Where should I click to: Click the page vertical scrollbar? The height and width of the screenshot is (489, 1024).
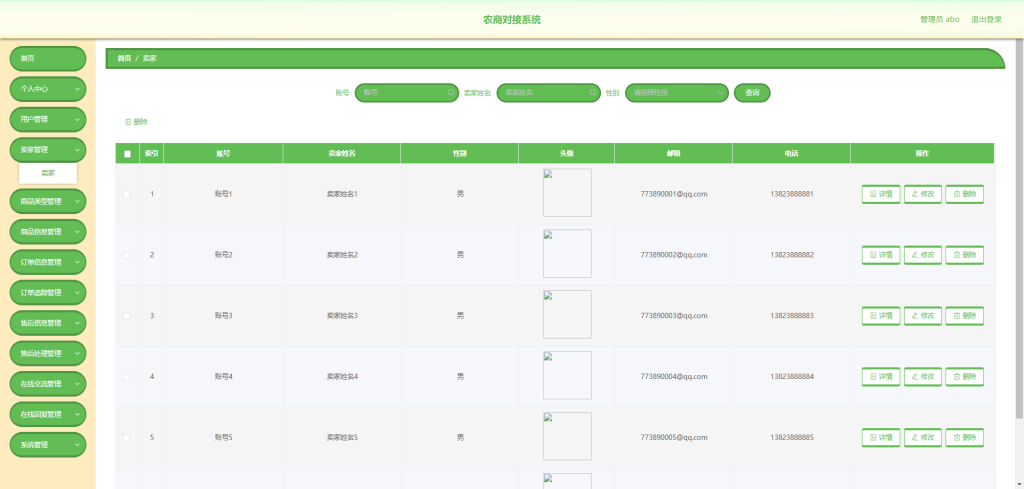(x=1019, y=229)
